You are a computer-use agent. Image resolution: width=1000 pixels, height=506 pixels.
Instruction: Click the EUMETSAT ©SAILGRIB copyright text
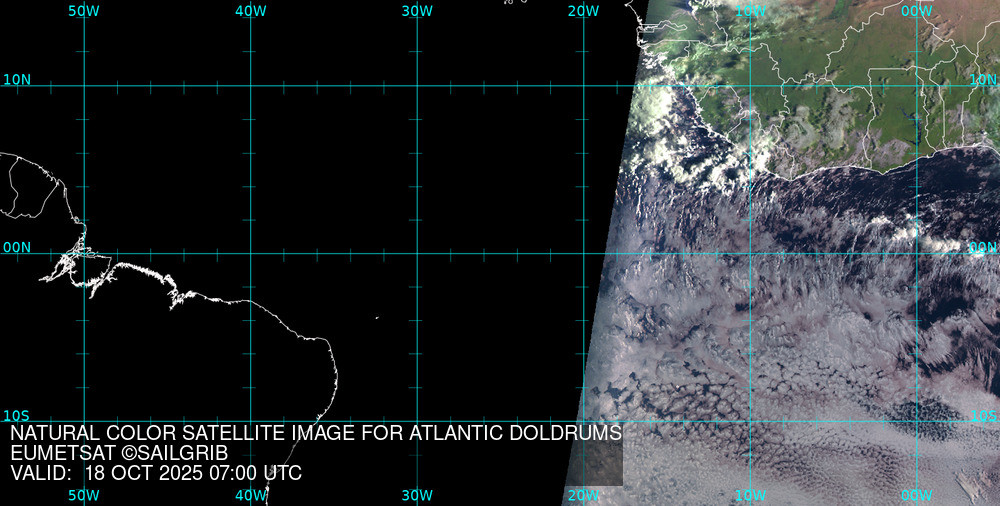pos(119,454)
